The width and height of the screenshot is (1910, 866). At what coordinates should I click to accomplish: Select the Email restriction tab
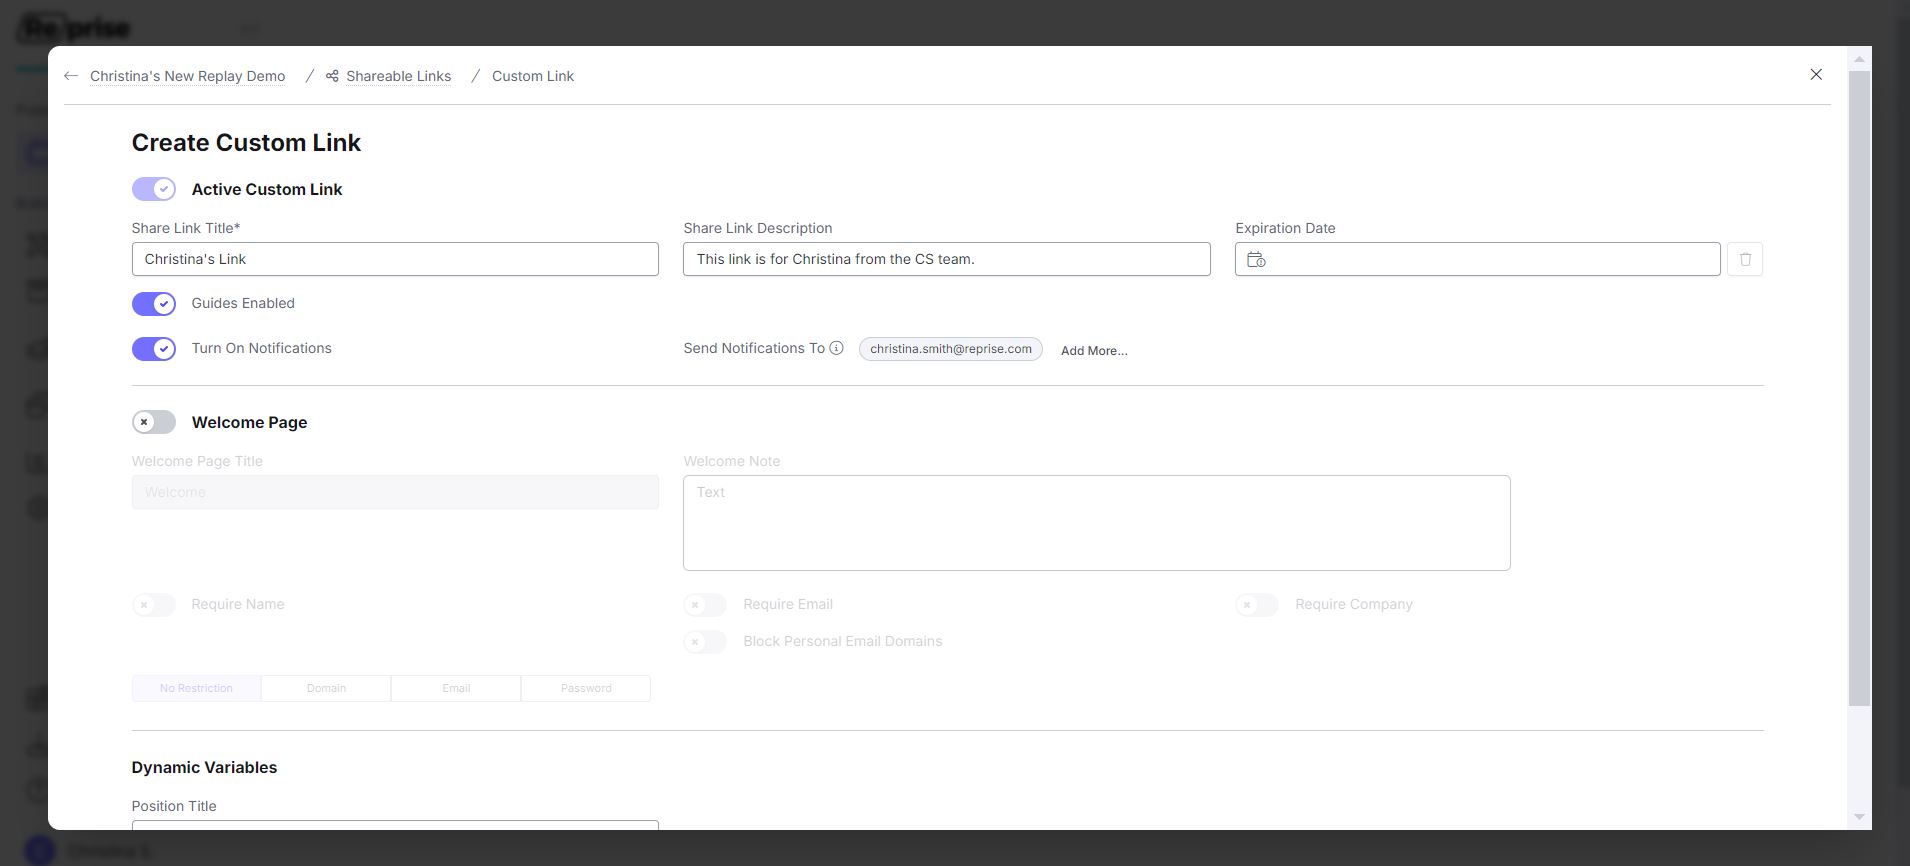456,688
